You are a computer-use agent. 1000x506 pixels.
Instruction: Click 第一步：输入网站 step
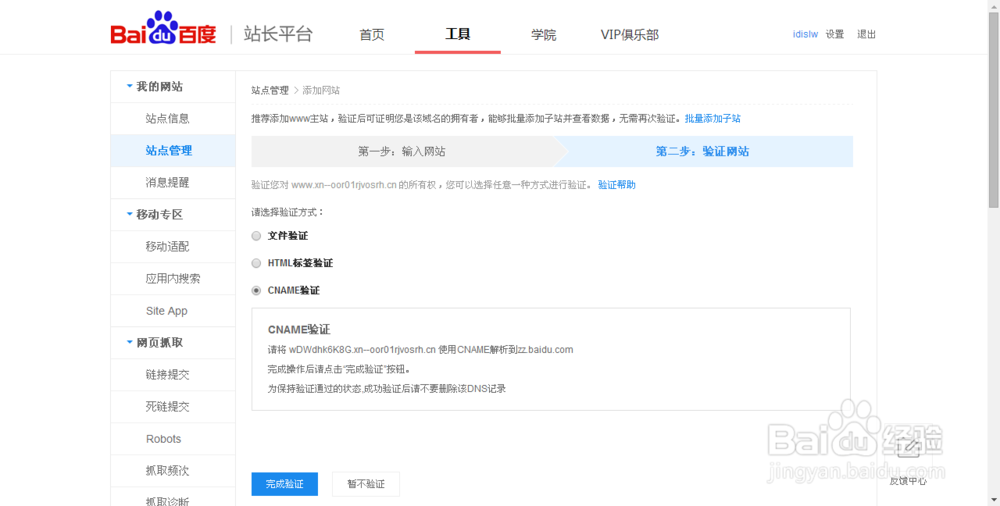point(402,151)
